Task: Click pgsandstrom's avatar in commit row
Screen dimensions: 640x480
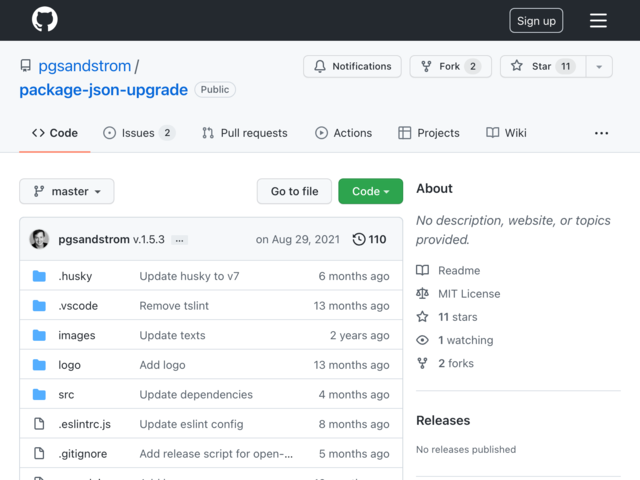Action: pos(39,239)
